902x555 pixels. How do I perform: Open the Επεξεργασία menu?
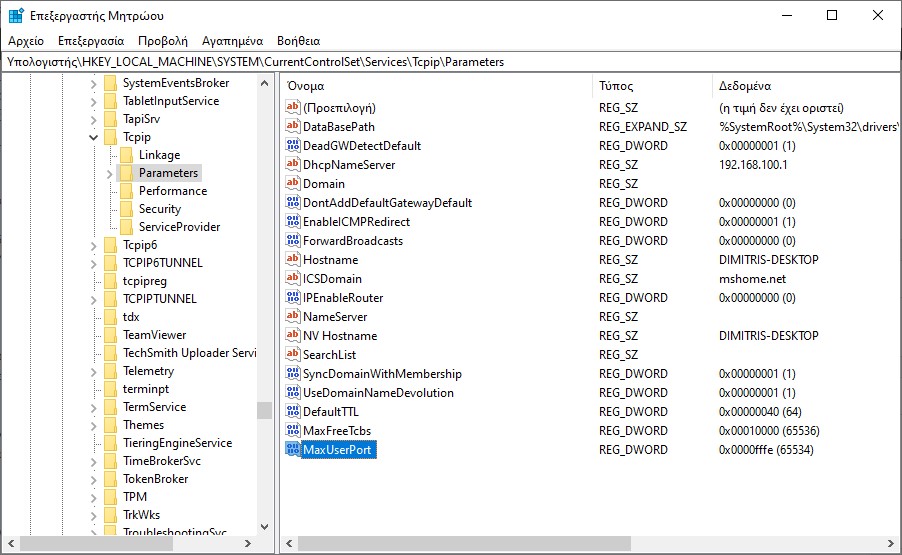point(91,41)
